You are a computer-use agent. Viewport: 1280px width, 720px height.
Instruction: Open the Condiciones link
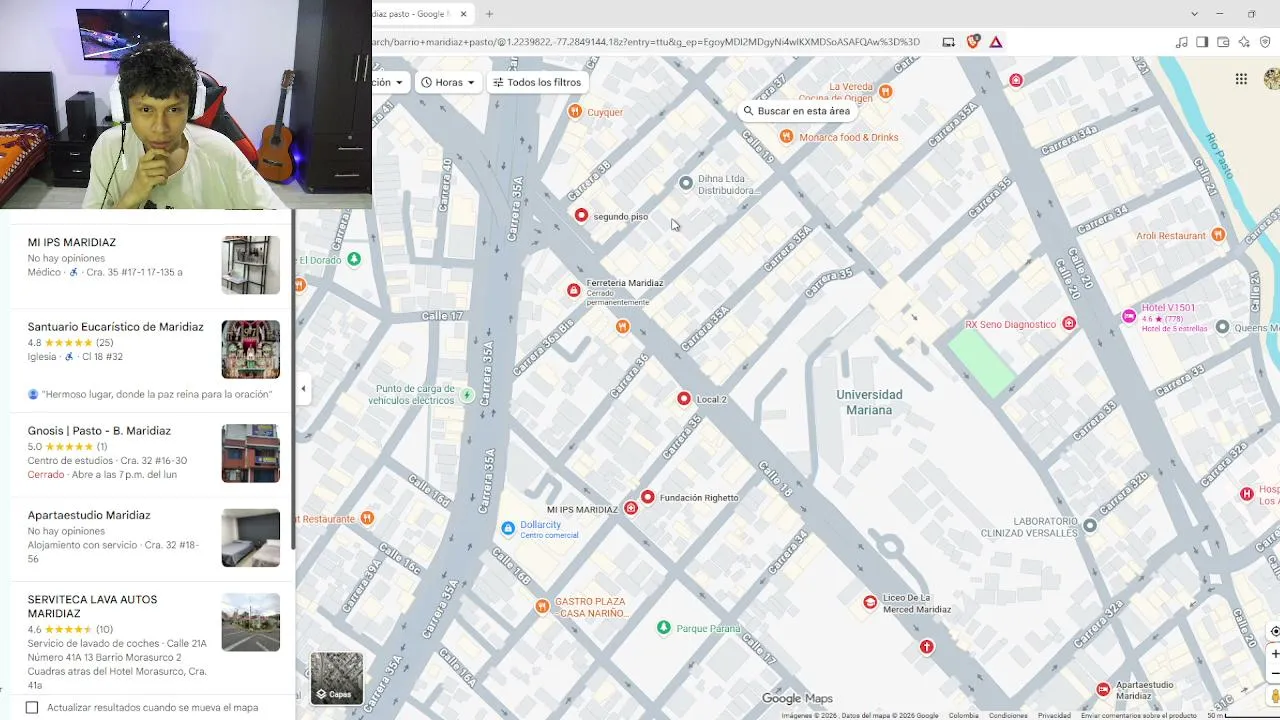[1008, 715]
